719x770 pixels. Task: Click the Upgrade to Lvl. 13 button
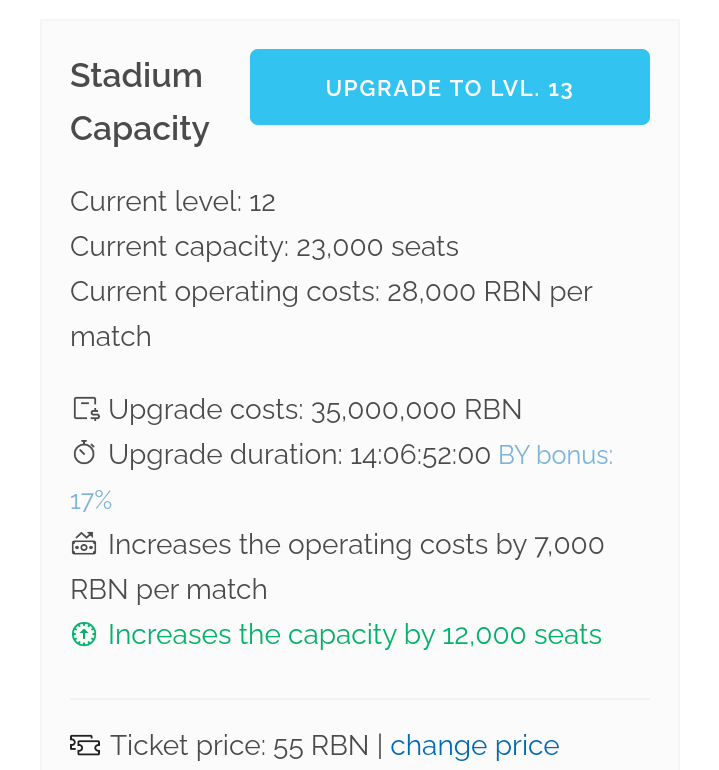(x=449, y=87)
